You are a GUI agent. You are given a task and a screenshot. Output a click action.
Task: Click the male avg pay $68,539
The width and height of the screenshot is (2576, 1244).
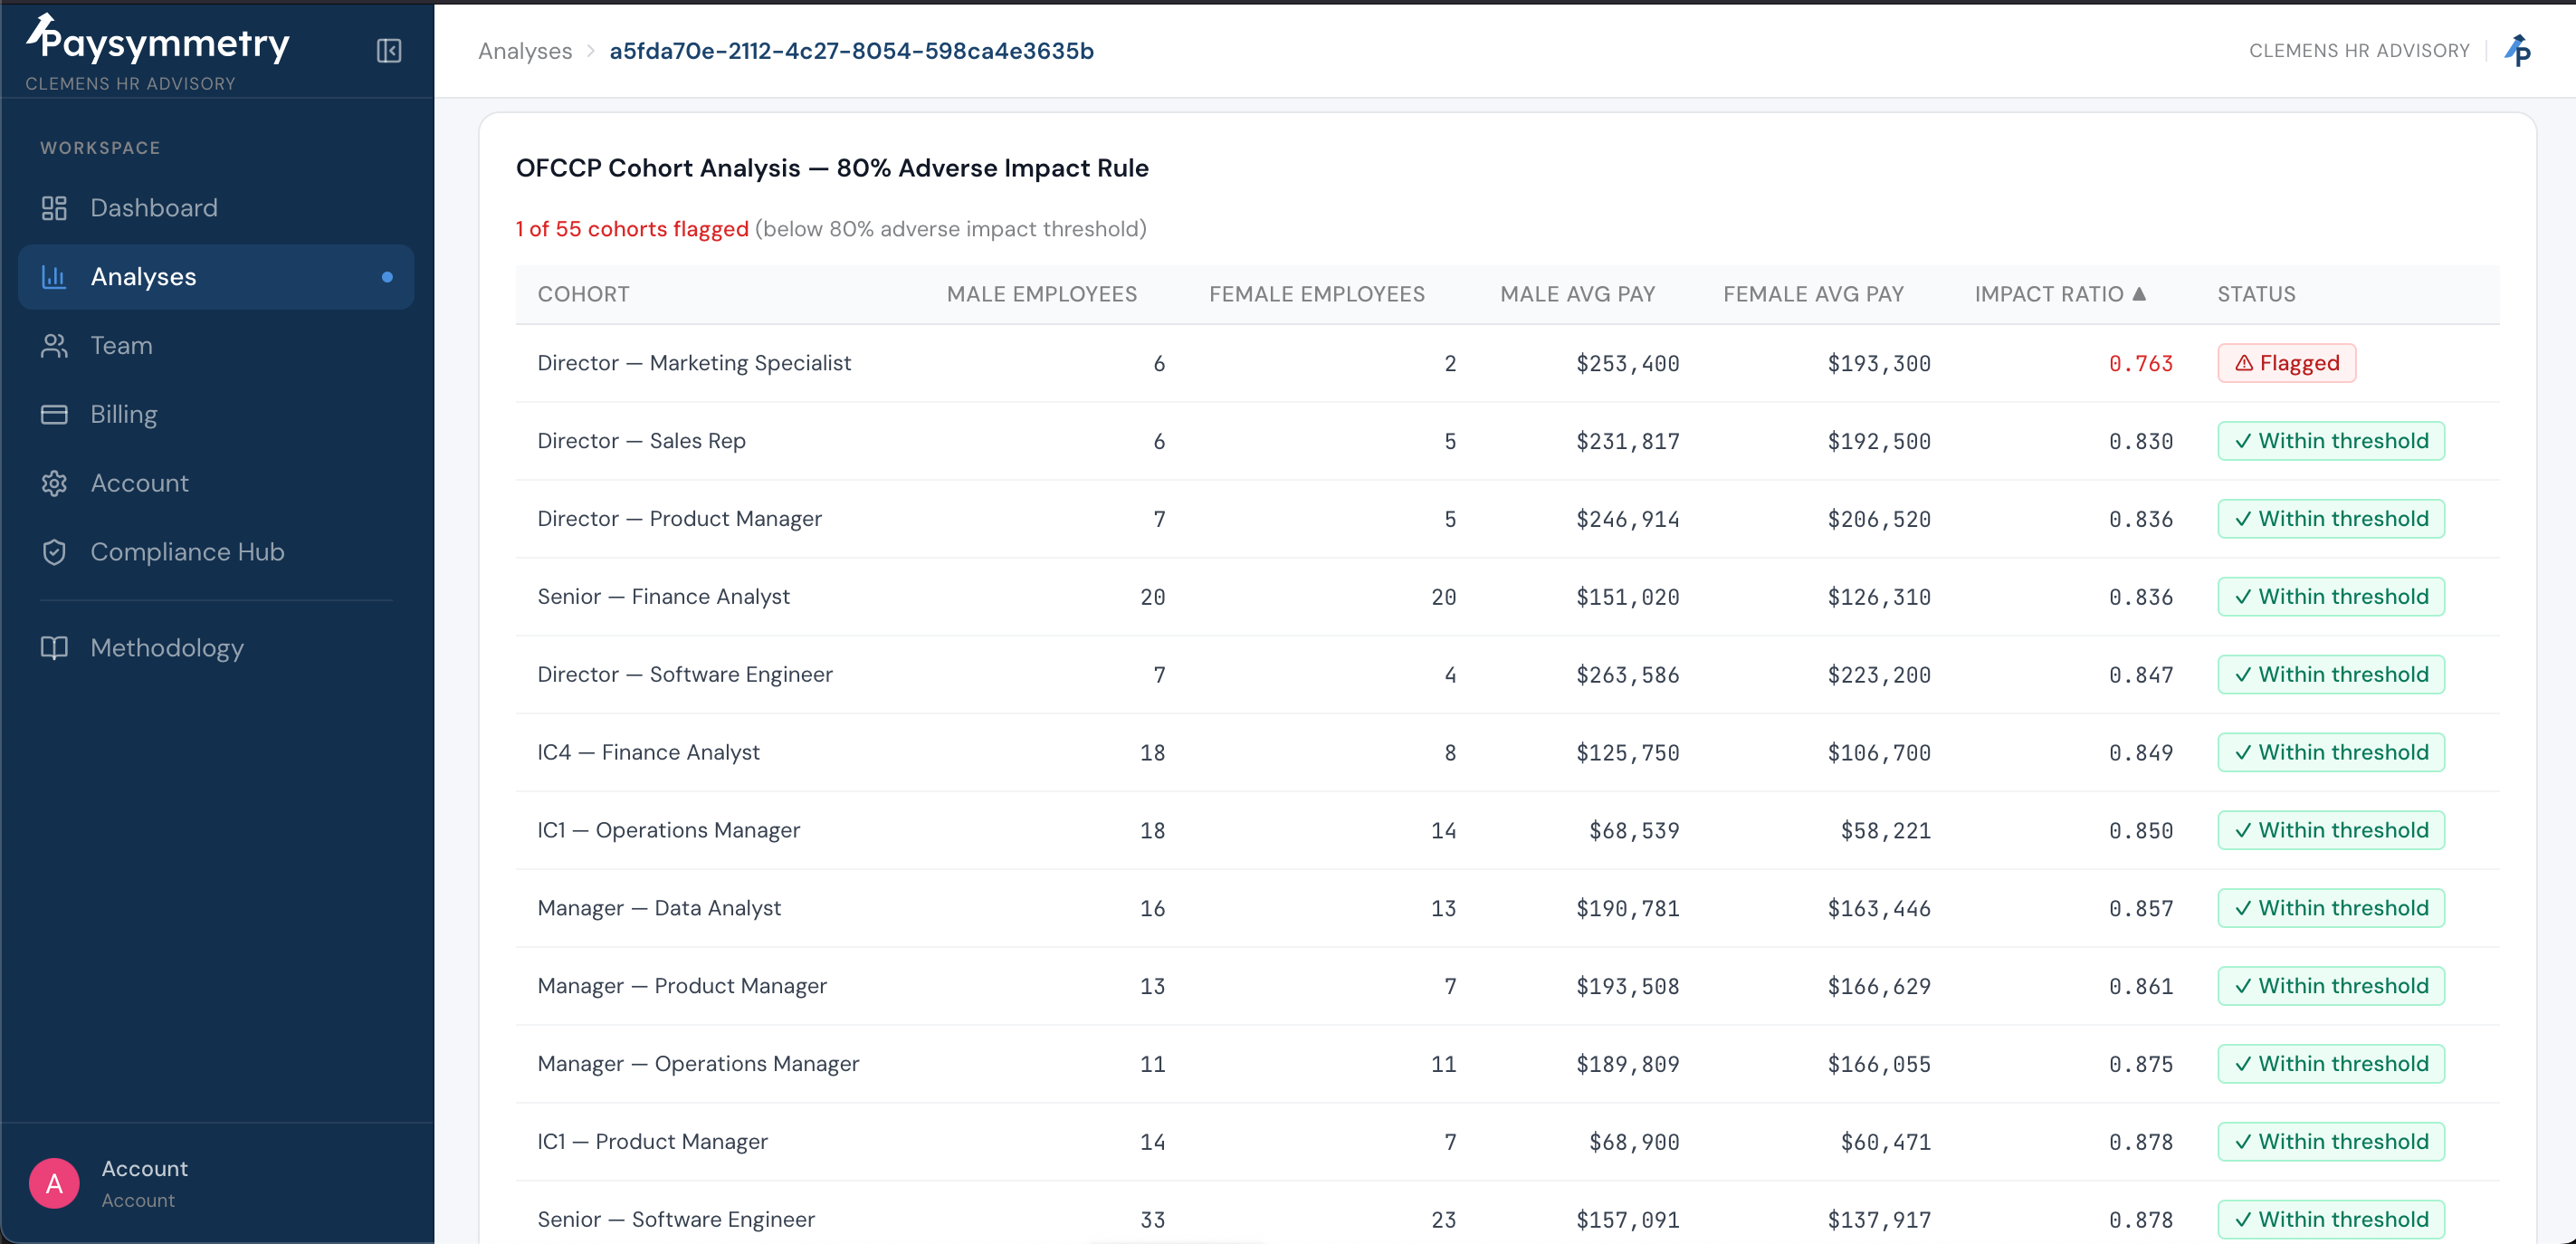(x=1633, y=831)
